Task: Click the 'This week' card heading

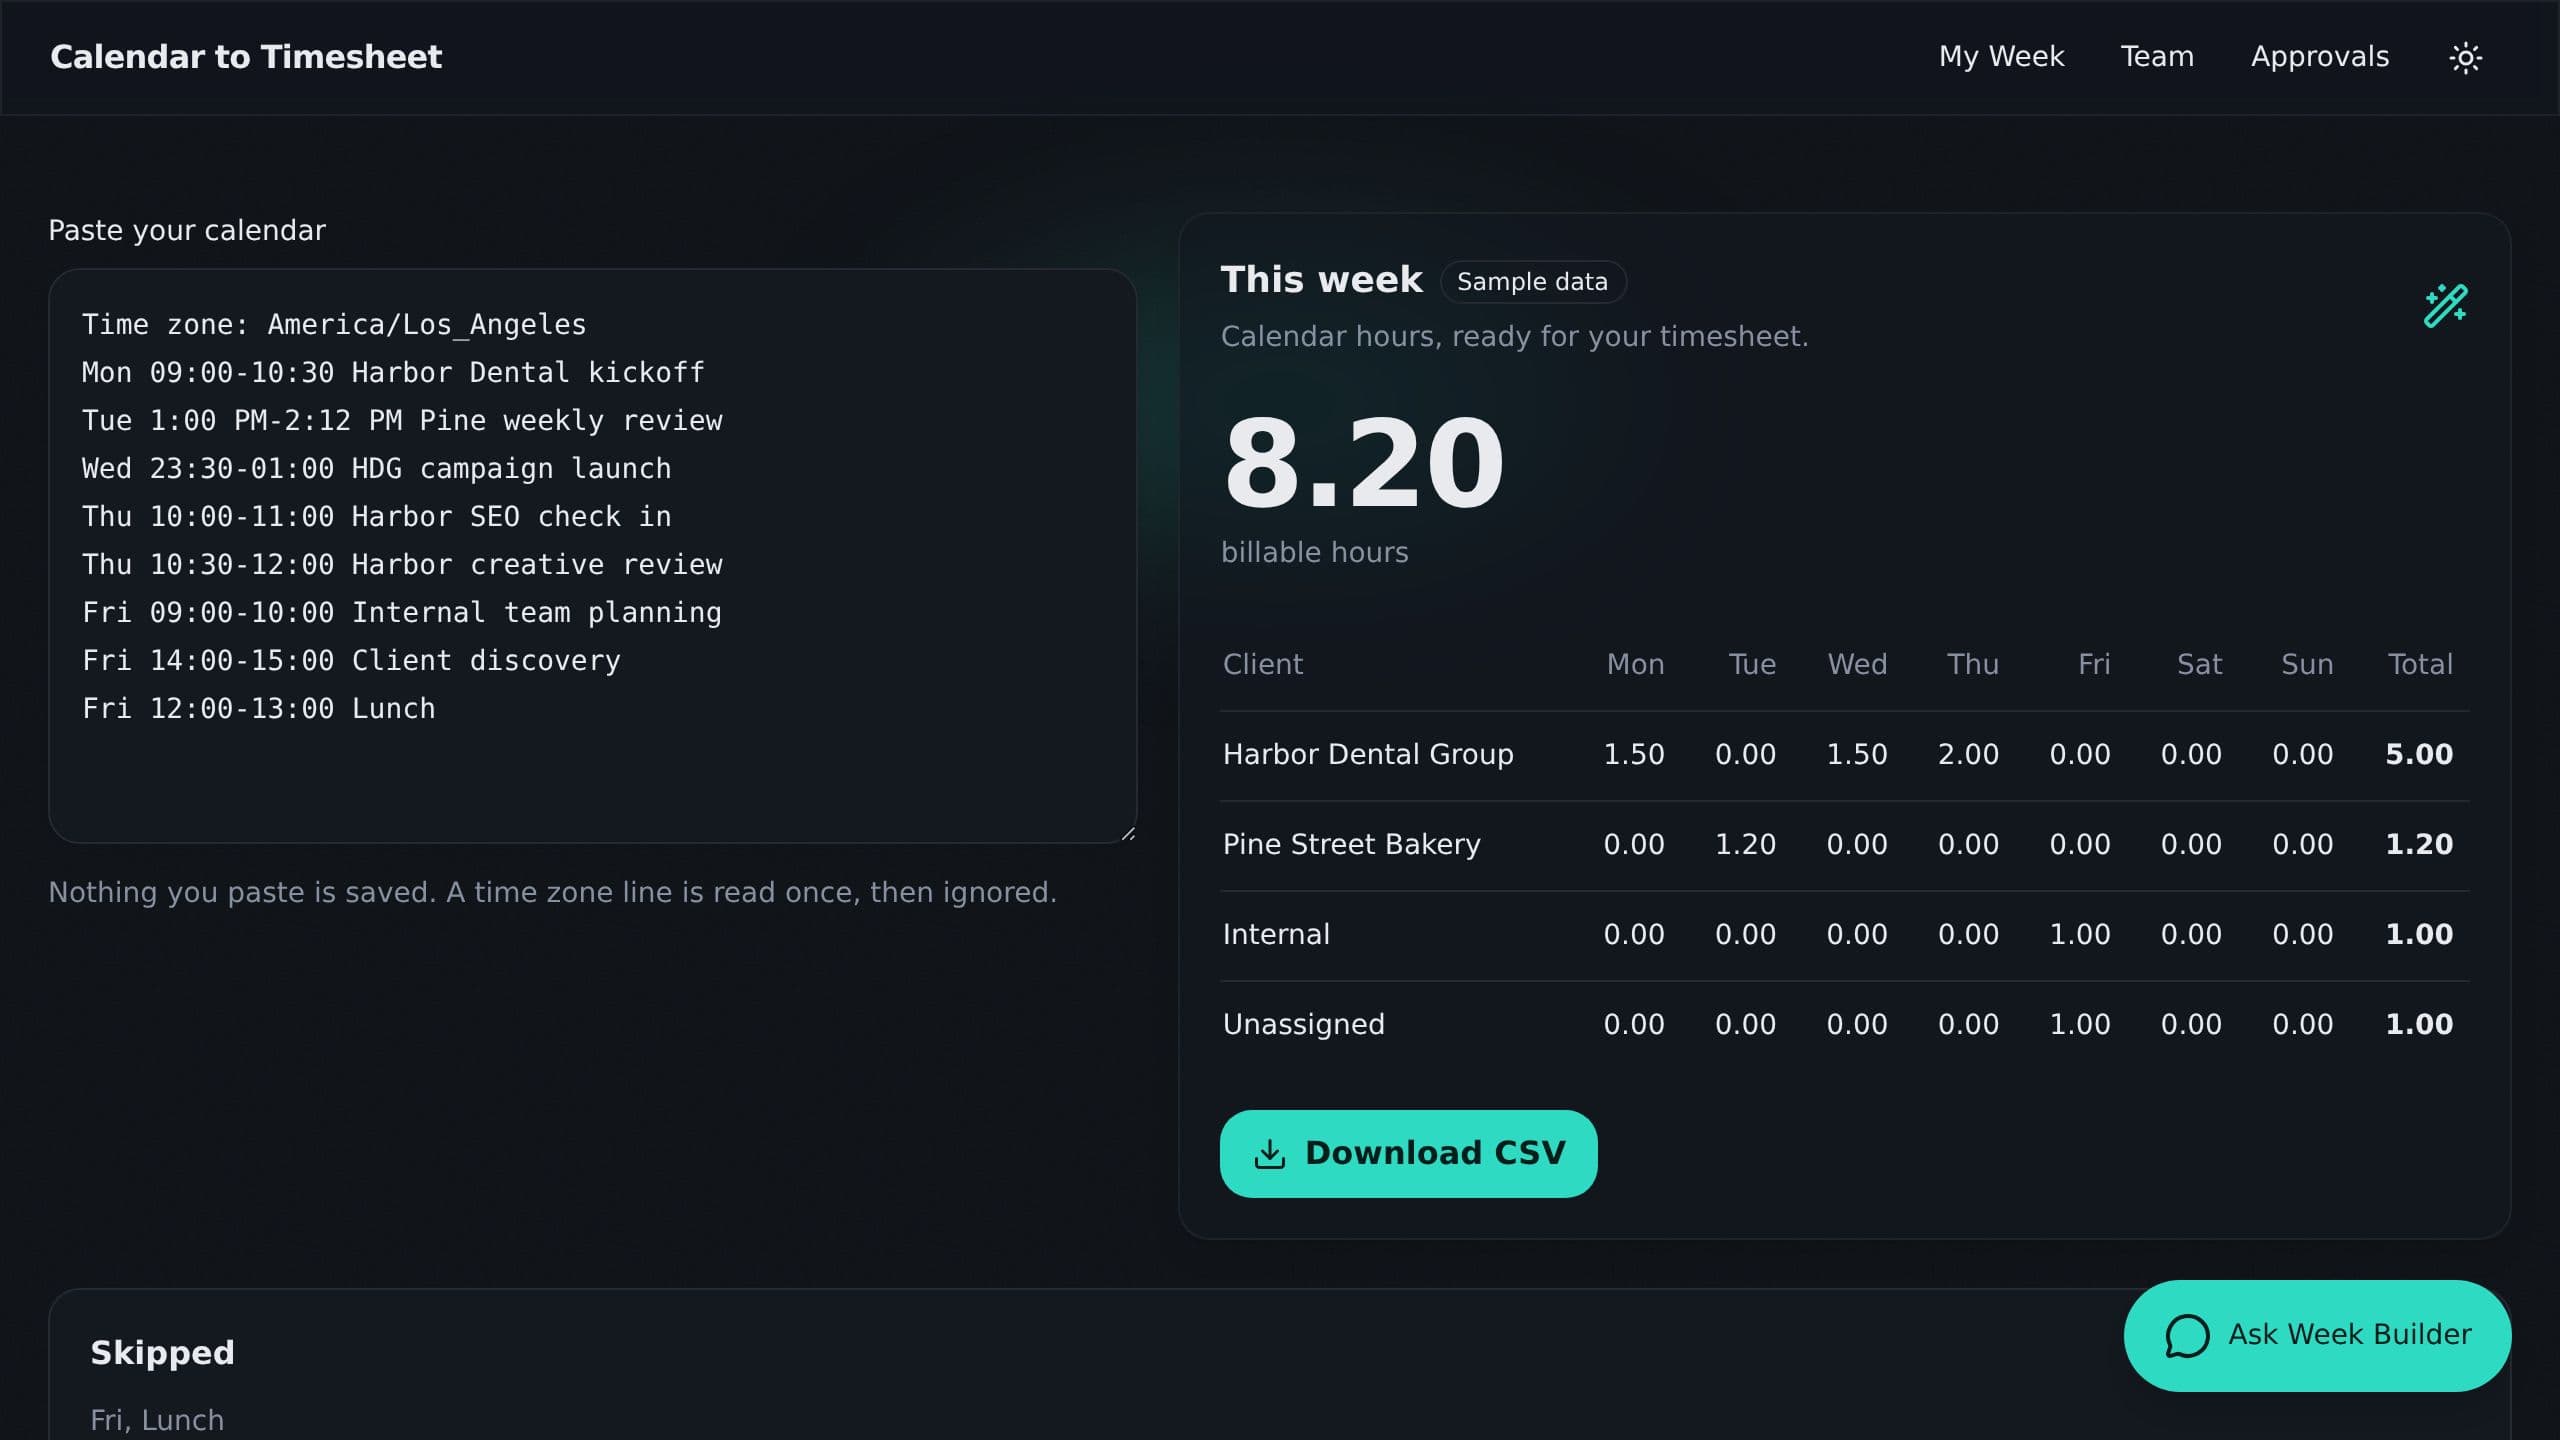Action: tap(1321, 280)
